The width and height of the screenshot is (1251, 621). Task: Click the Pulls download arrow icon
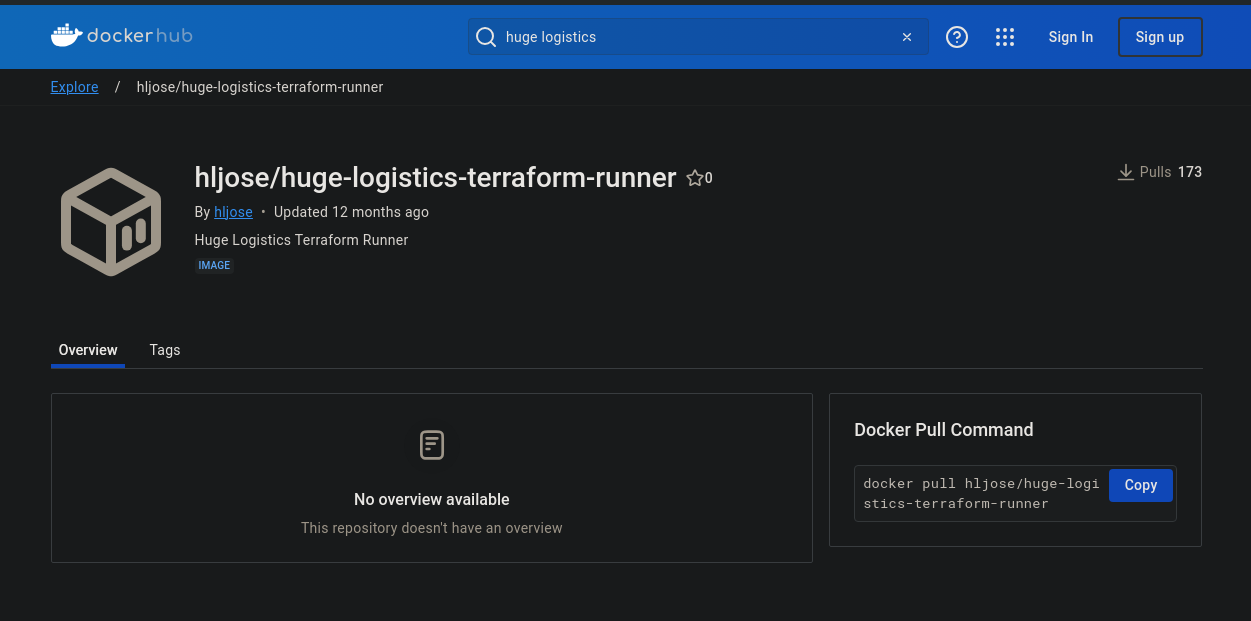tap(1126, 172)
